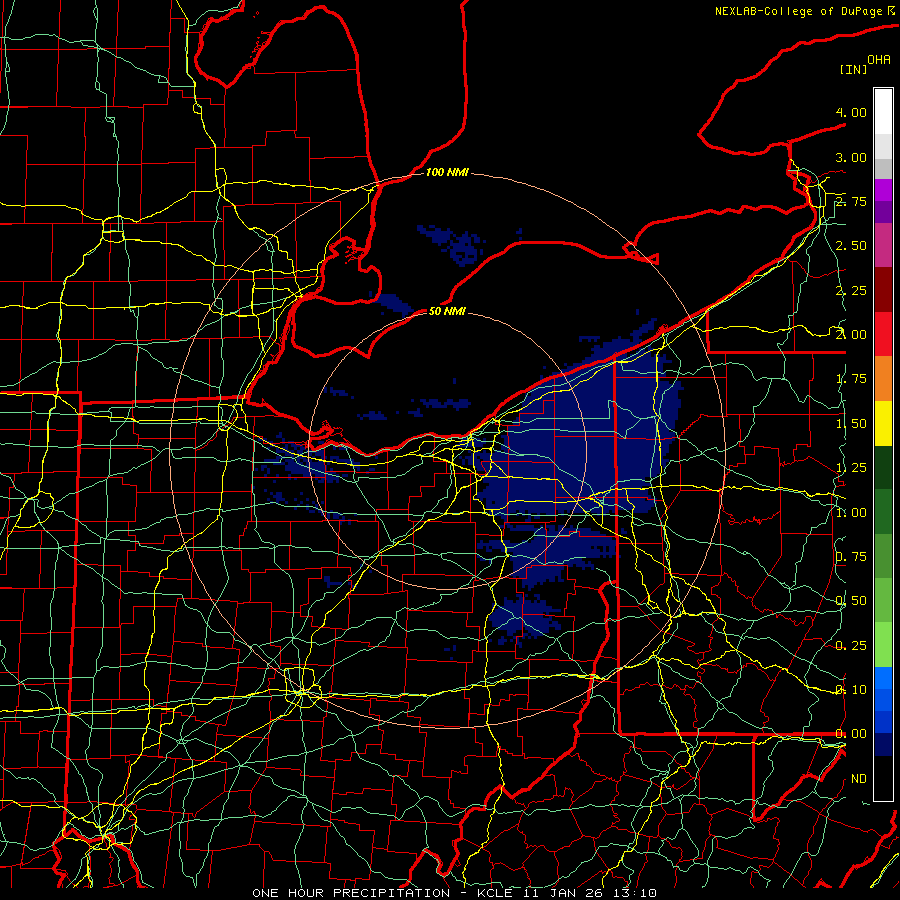Viewport: 900px width, 900px height.
Task: Click the 2.75 legend value
Action: 851,201
